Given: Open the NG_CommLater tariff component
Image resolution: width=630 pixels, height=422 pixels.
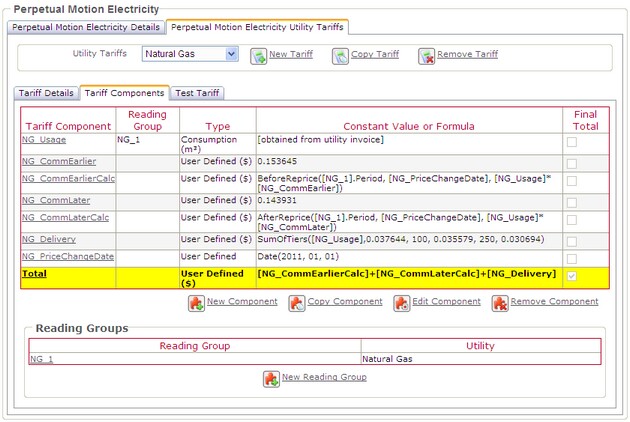Looking at the screenshot, I should point(56,200).
